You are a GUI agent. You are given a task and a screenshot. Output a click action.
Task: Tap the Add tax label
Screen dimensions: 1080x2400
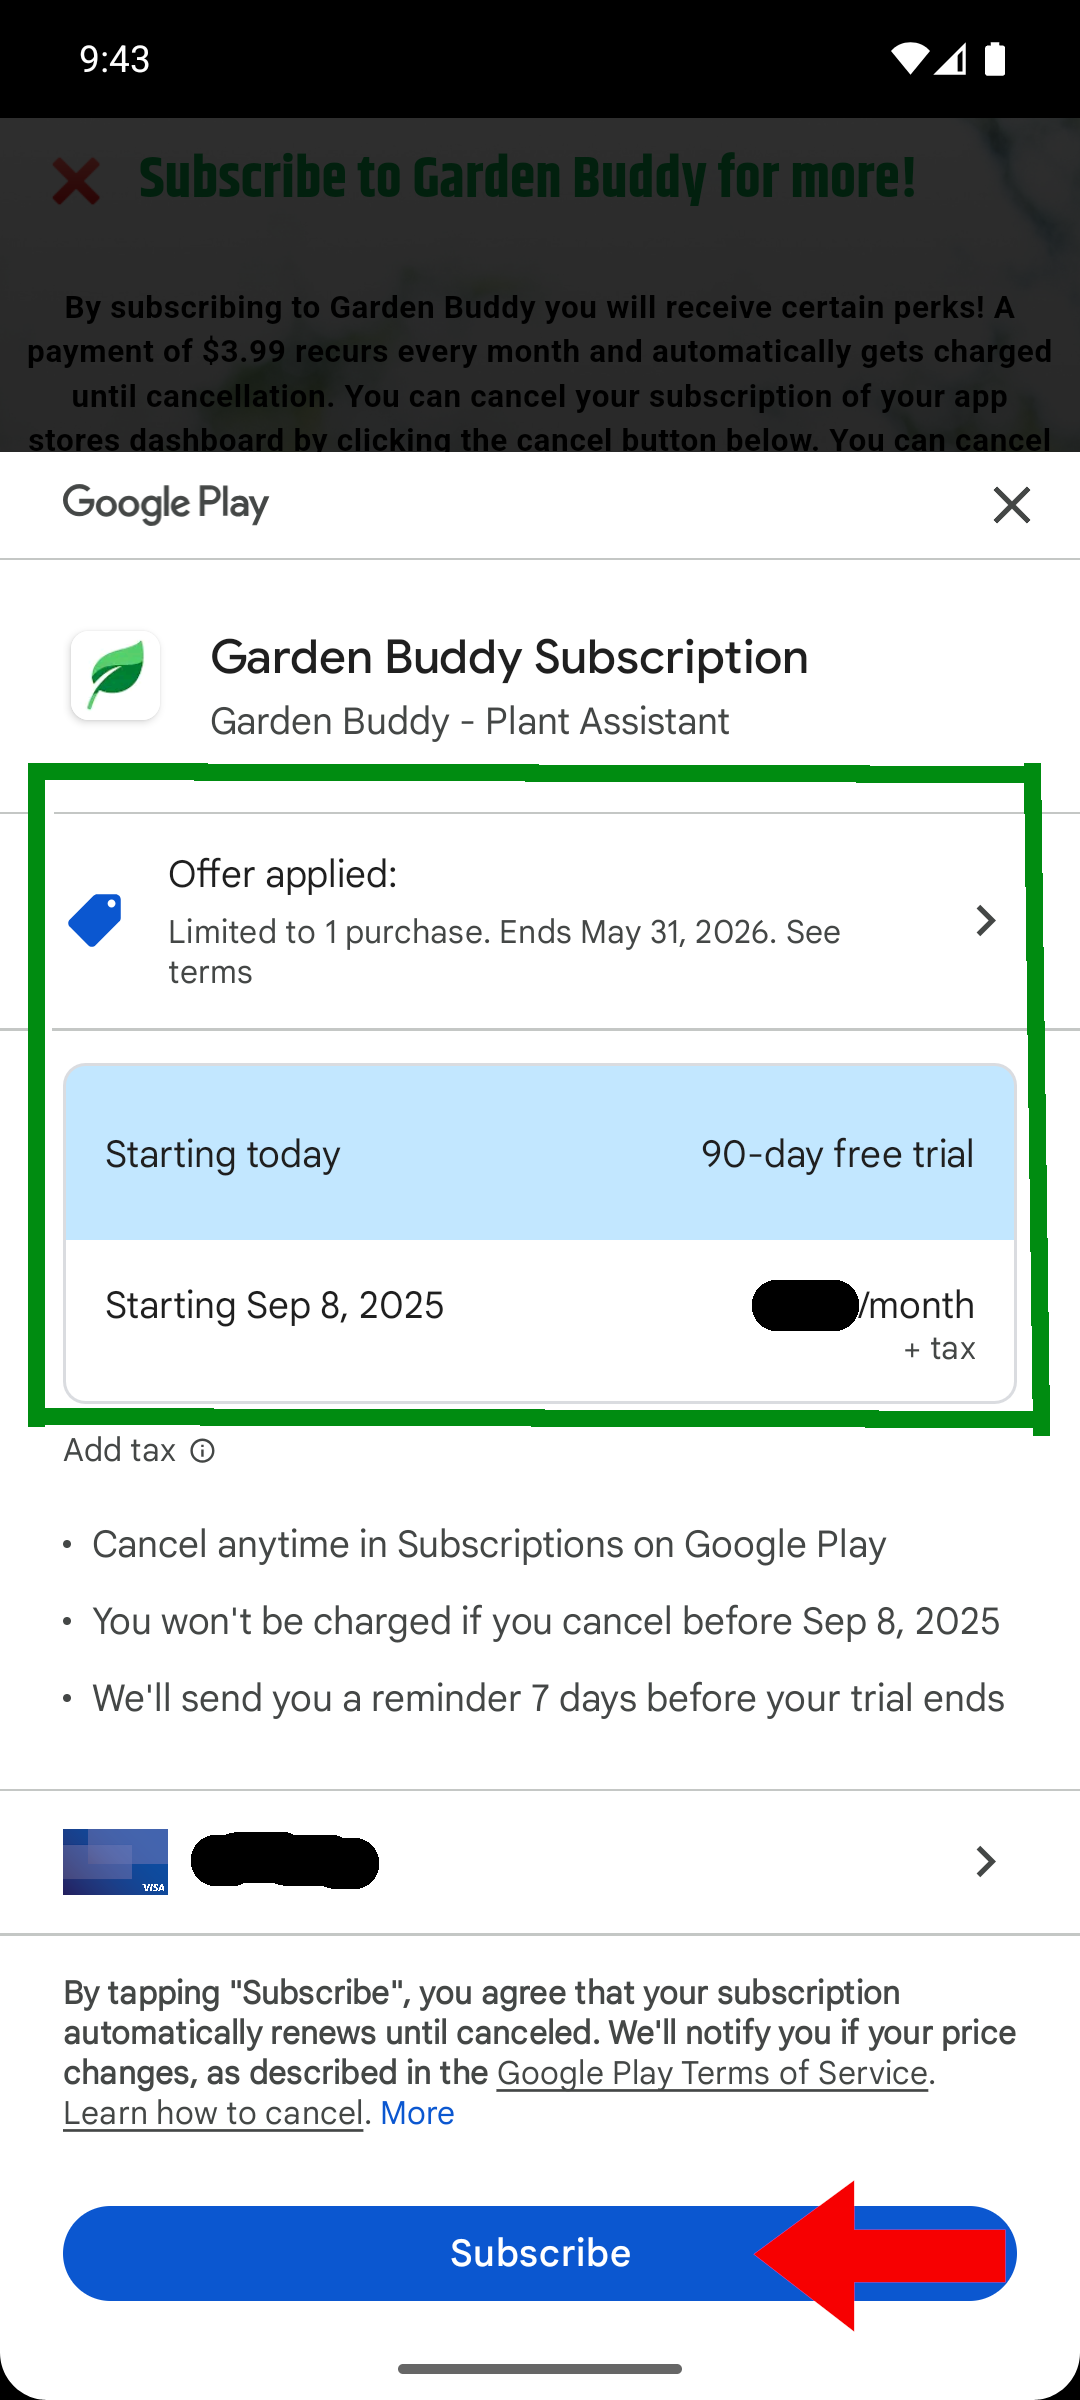click(120, 1450)
